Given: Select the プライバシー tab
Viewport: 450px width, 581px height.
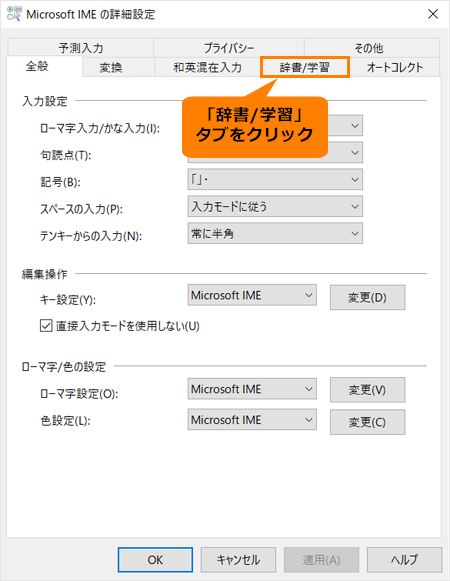Looking at the screenshot, I should (x=229, y=48).
